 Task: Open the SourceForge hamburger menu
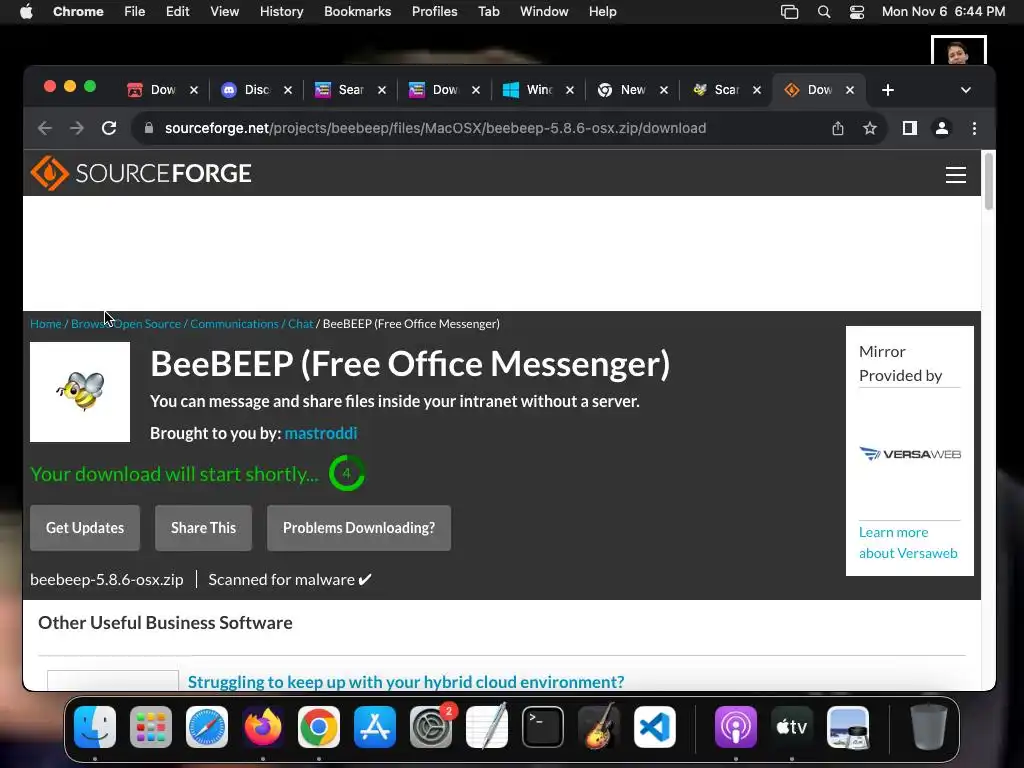tap(955, 174)
